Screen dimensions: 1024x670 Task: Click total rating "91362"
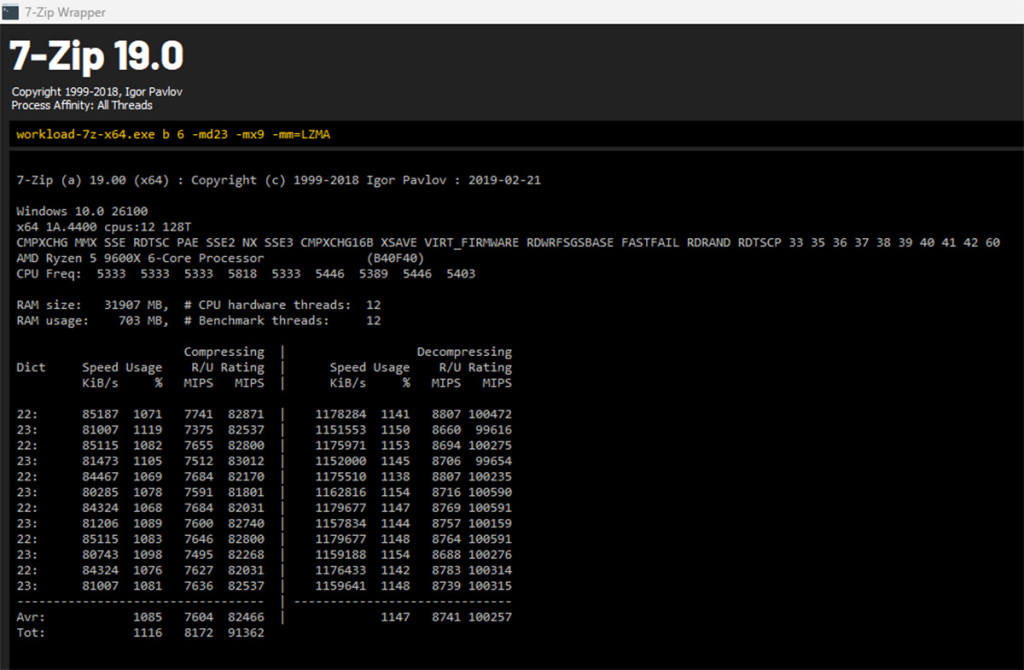pyautogui.click(x=246, y=633)
